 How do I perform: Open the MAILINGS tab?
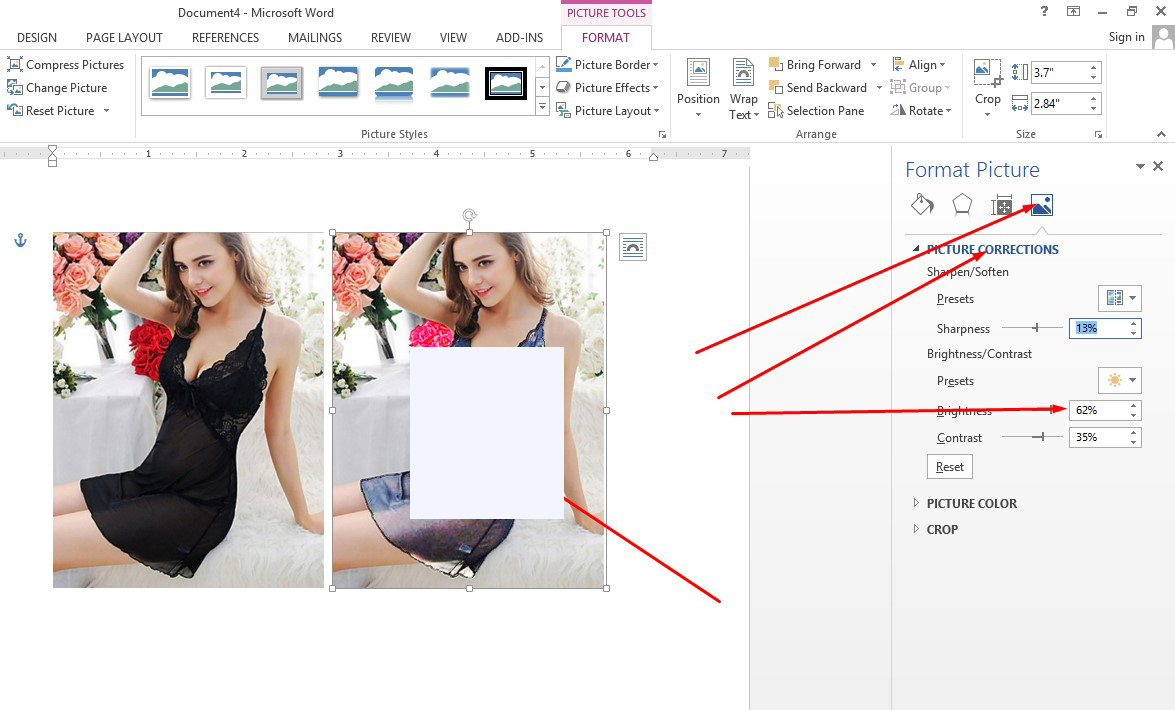pyautogui.click(x=315, y=37)
